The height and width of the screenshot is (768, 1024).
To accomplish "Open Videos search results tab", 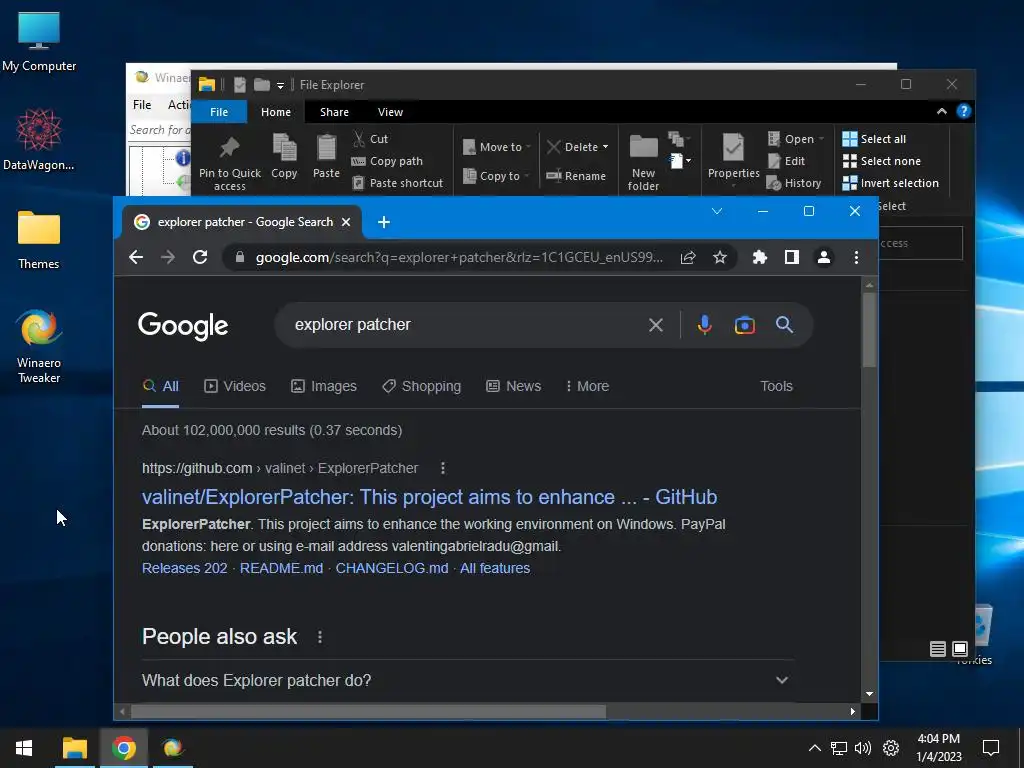I will point(235,386).
